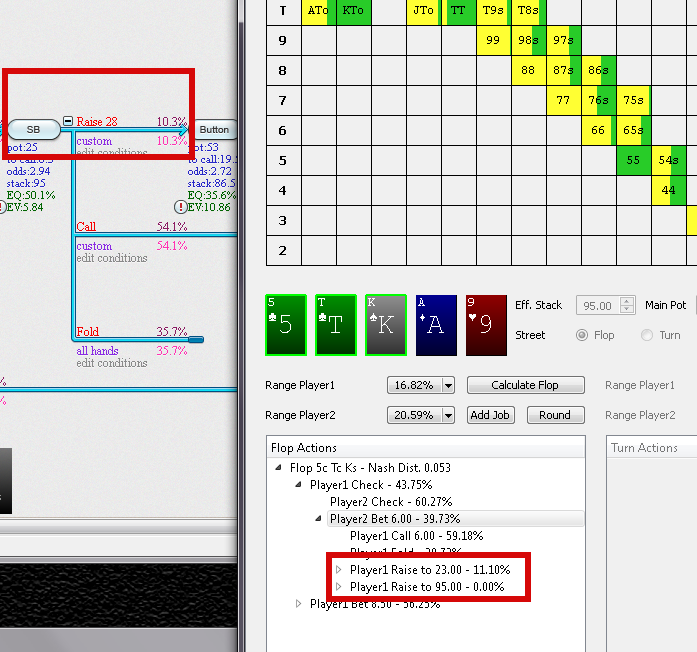Expand Player1 Raise to 23.00 node
Image resolution: width=697 pixels, height=652 pixels.
[338, 569]
